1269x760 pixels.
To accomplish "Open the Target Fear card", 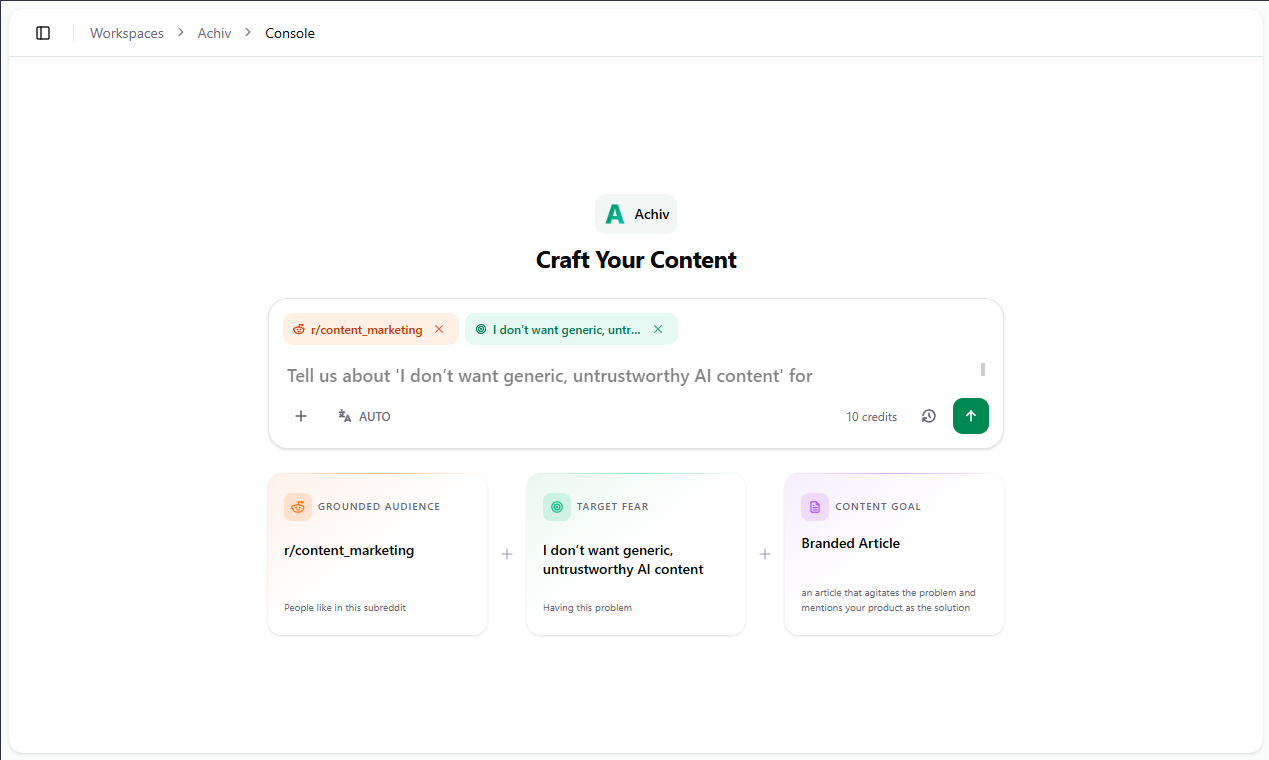I will point(636,554).
